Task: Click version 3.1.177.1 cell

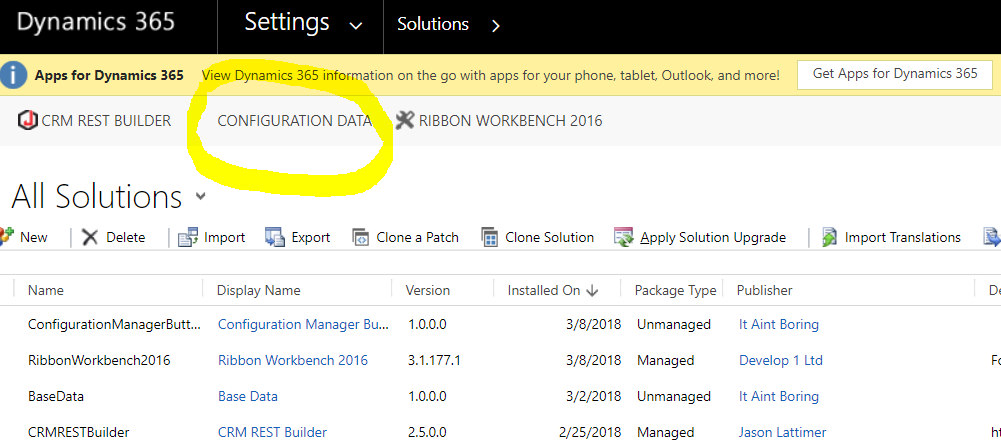Action: click(435, 360)
